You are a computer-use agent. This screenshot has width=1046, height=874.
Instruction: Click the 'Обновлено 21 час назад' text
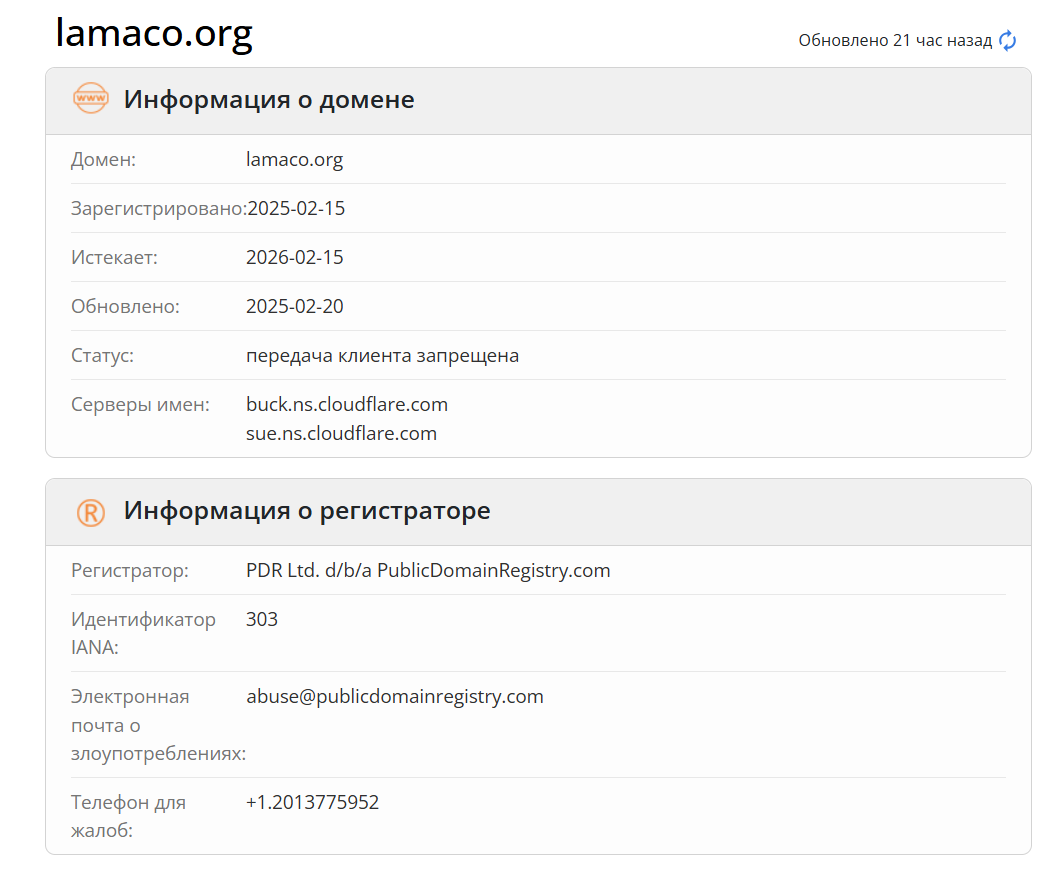(x=894, y=40)
